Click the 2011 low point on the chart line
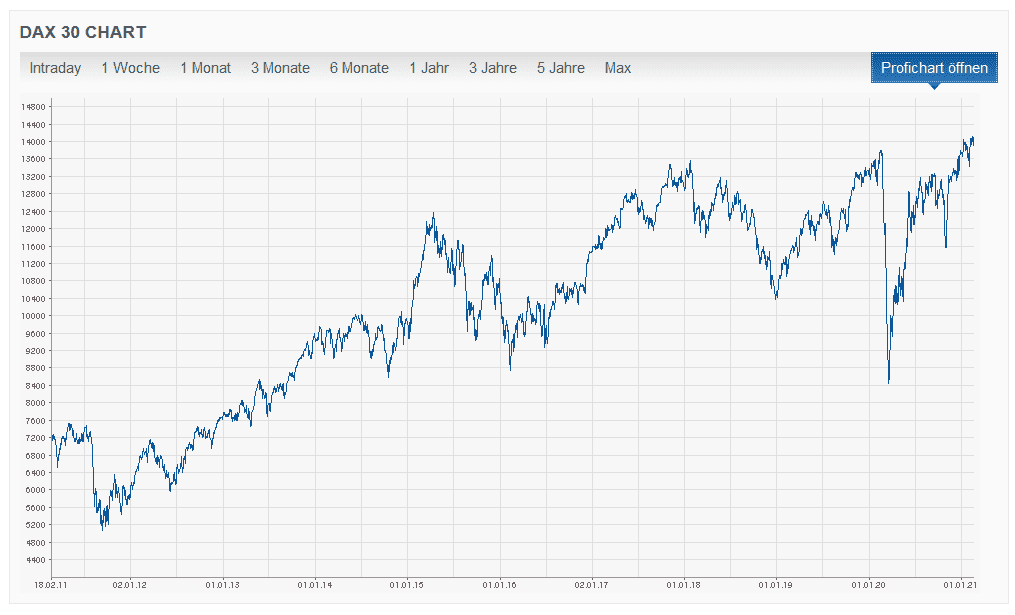The image size is (1015, 615). pyautogui.click(x=103, y=529)
